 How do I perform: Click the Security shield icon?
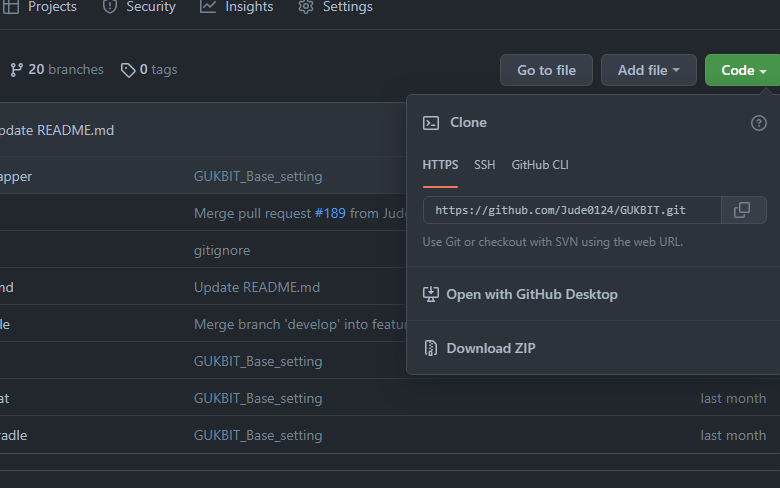coord(109,6)
